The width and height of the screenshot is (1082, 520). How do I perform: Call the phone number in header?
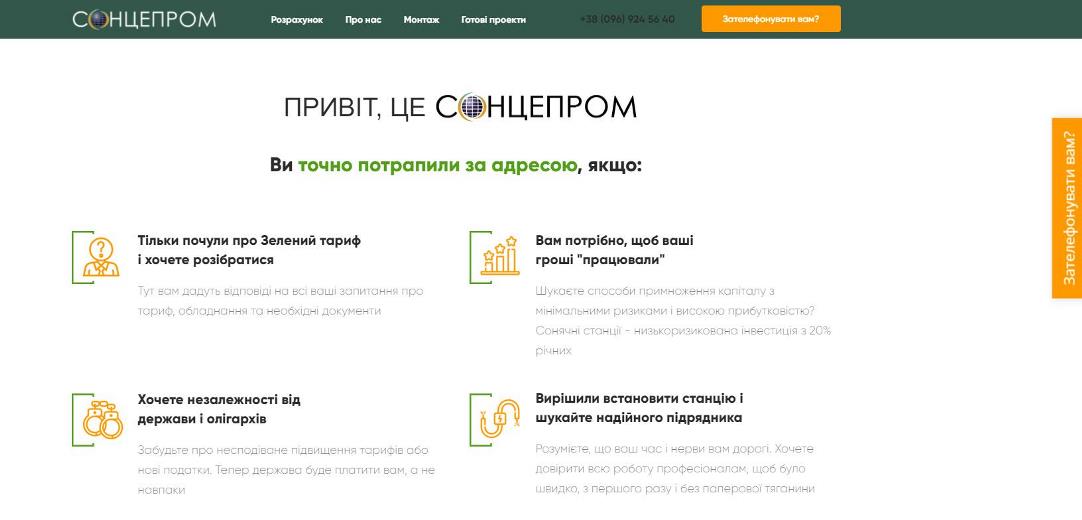[627, 19]
